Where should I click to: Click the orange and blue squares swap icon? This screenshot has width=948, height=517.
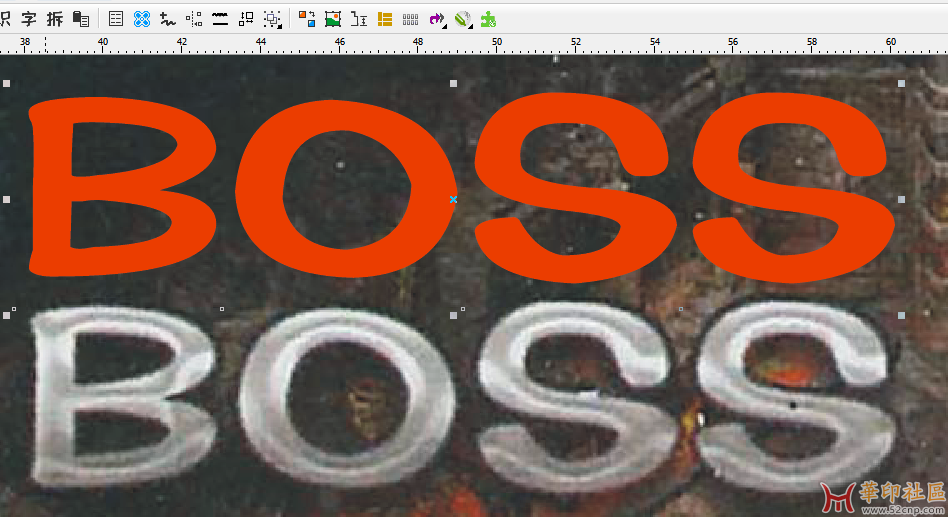[307, 19]
